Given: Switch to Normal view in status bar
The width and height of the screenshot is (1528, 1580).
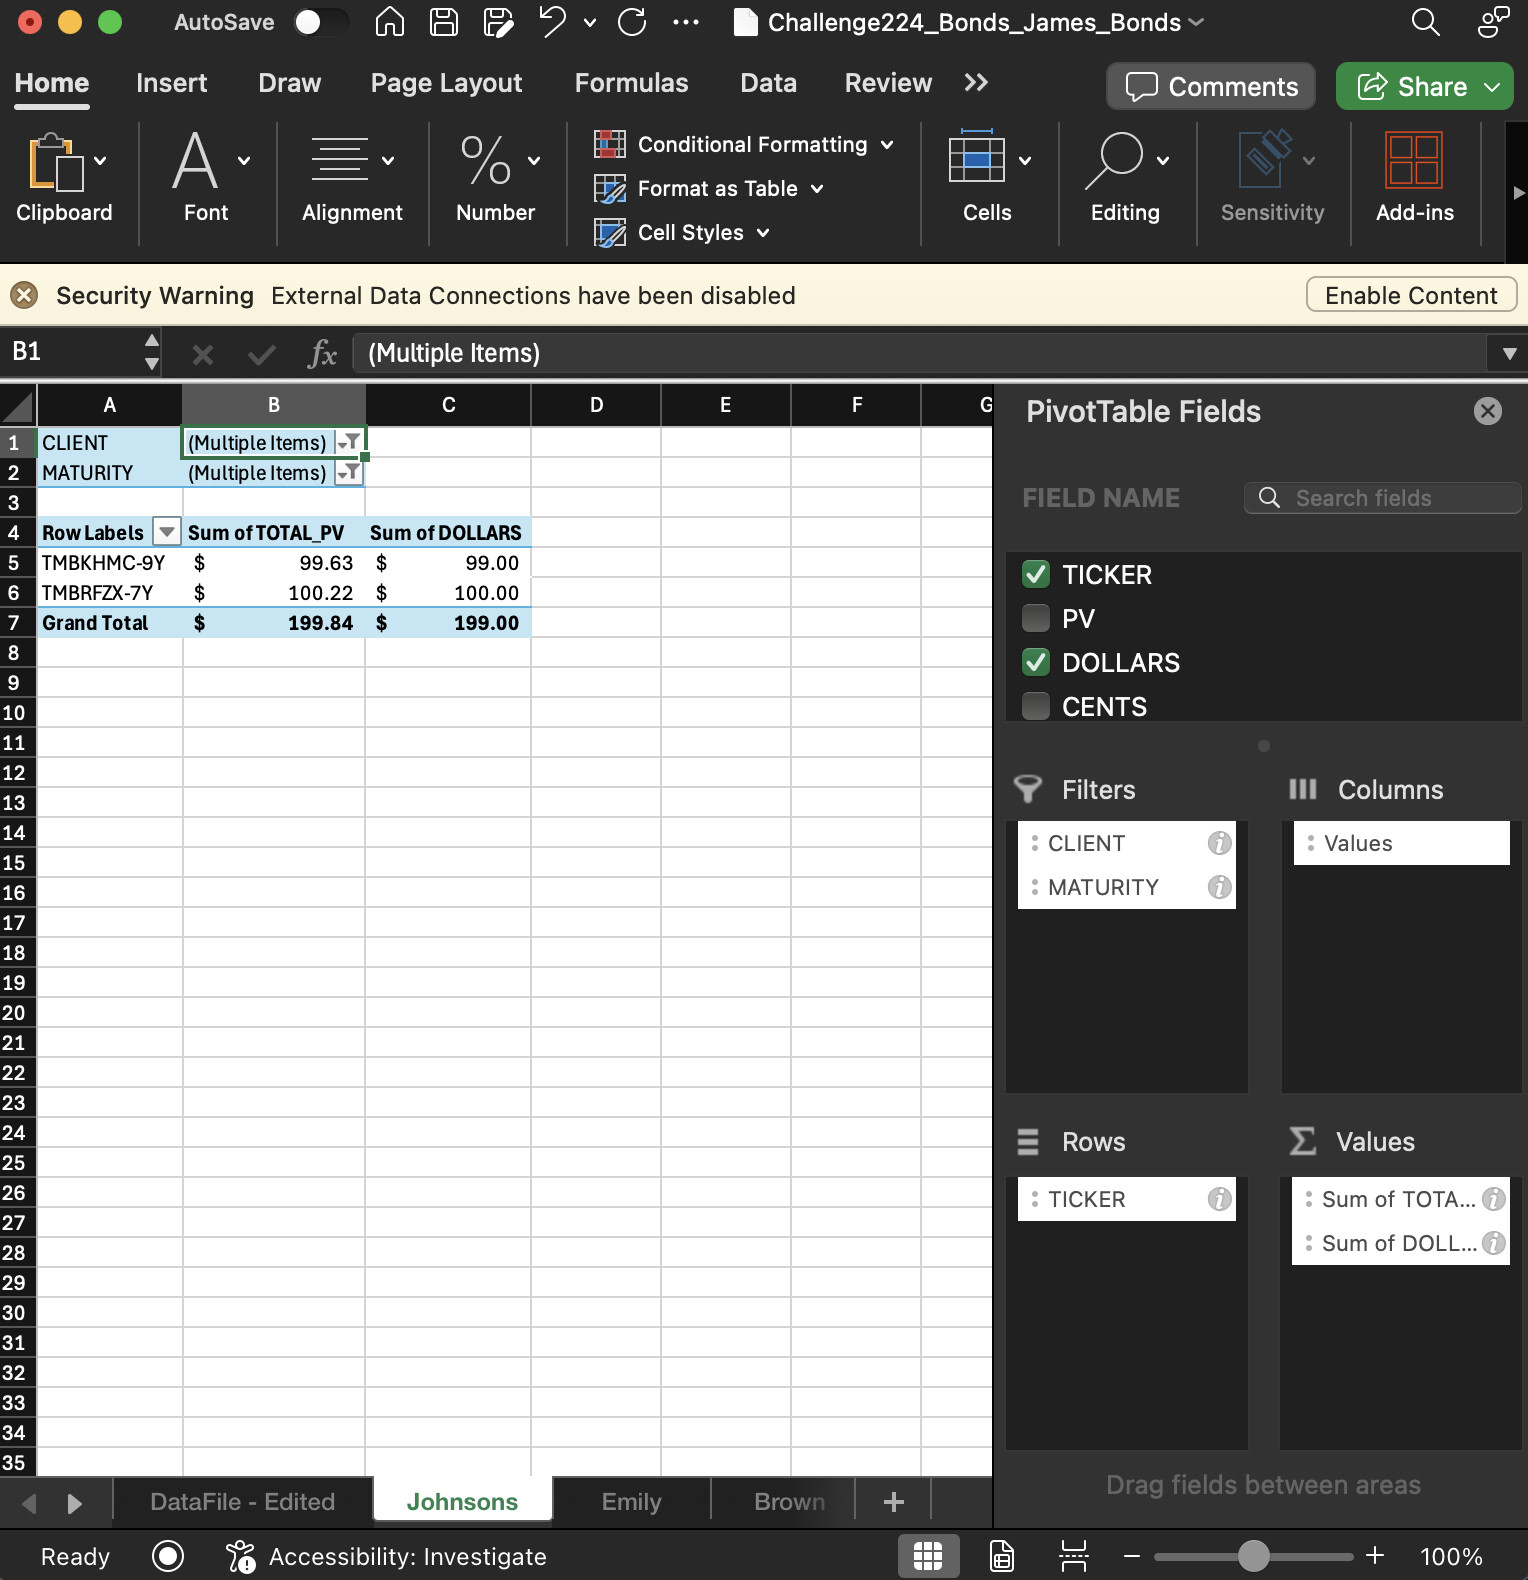Looking at the screenshot, I should tap(928, 1556).
